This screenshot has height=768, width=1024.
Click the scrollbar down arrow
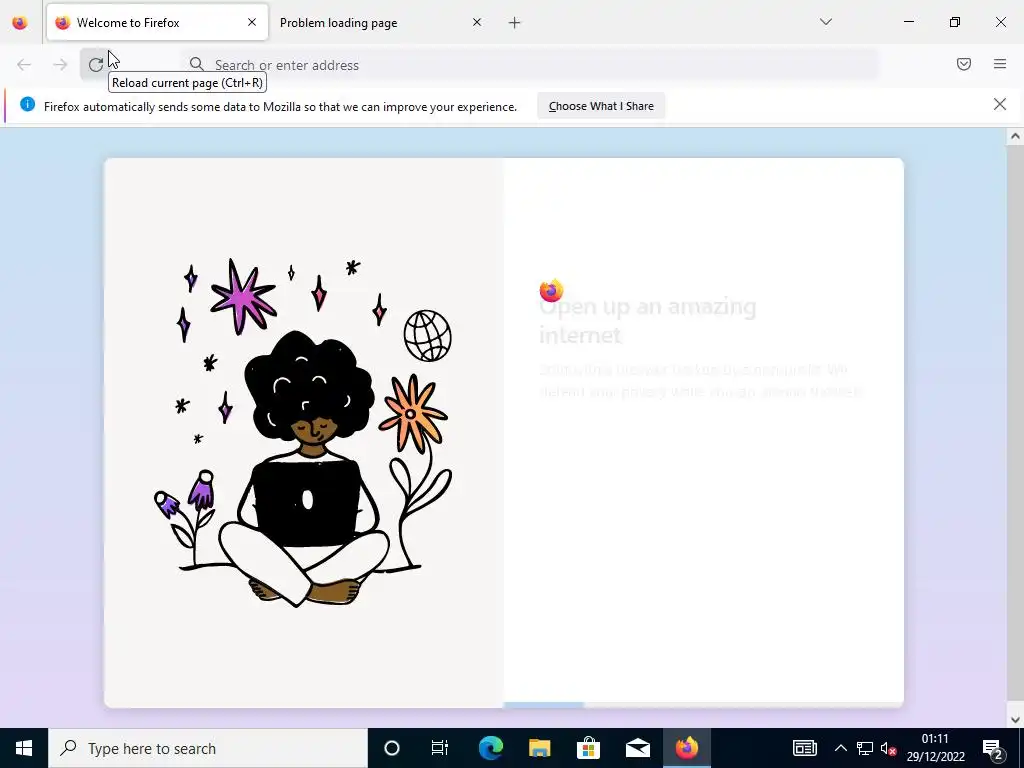pyautogui.click(x=1015, y=720)
